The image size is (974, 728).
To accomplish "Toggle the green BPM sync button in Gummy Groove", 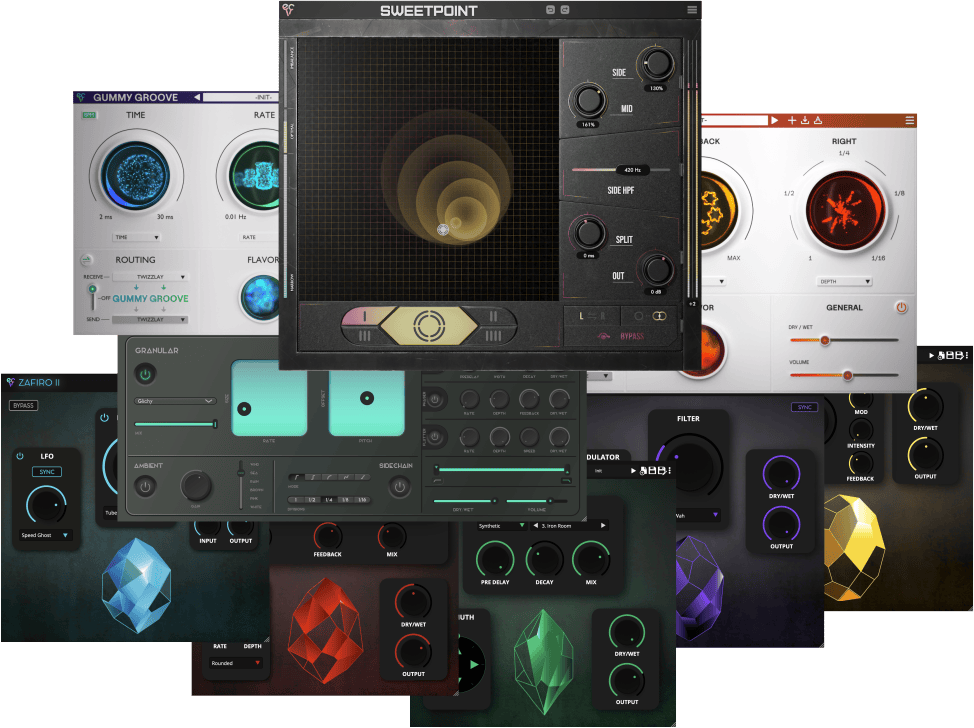I will (x=89, y=115).
